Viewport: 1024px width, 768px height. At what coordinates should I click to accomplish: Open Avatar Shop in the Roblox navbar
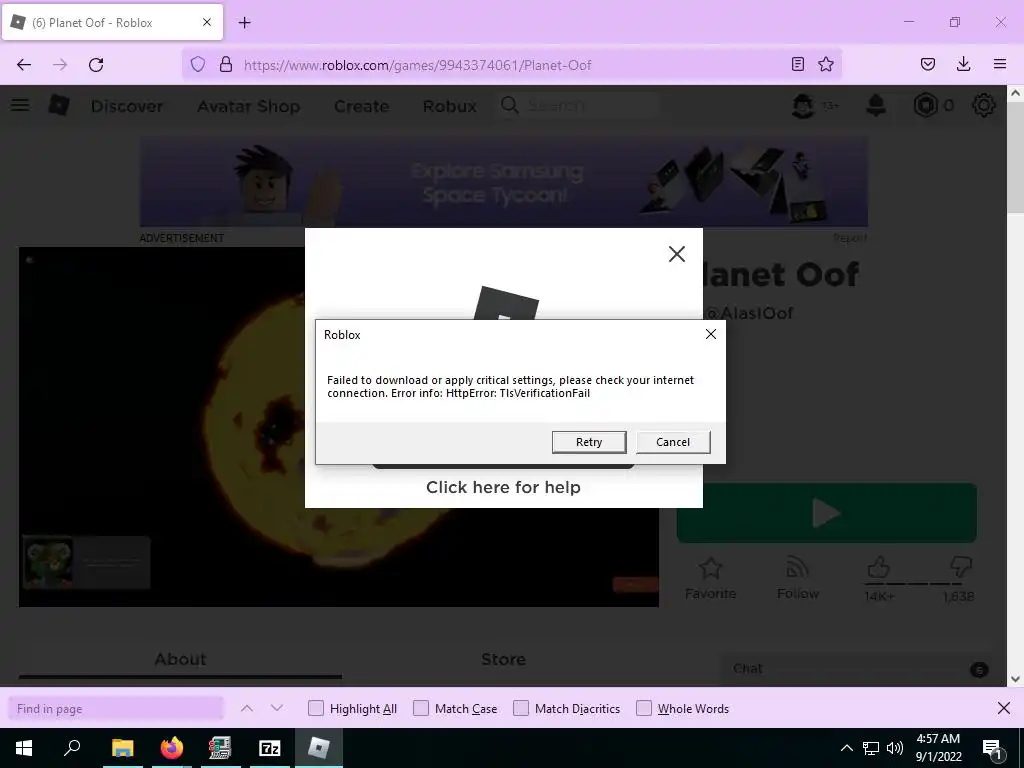[249, 106]
